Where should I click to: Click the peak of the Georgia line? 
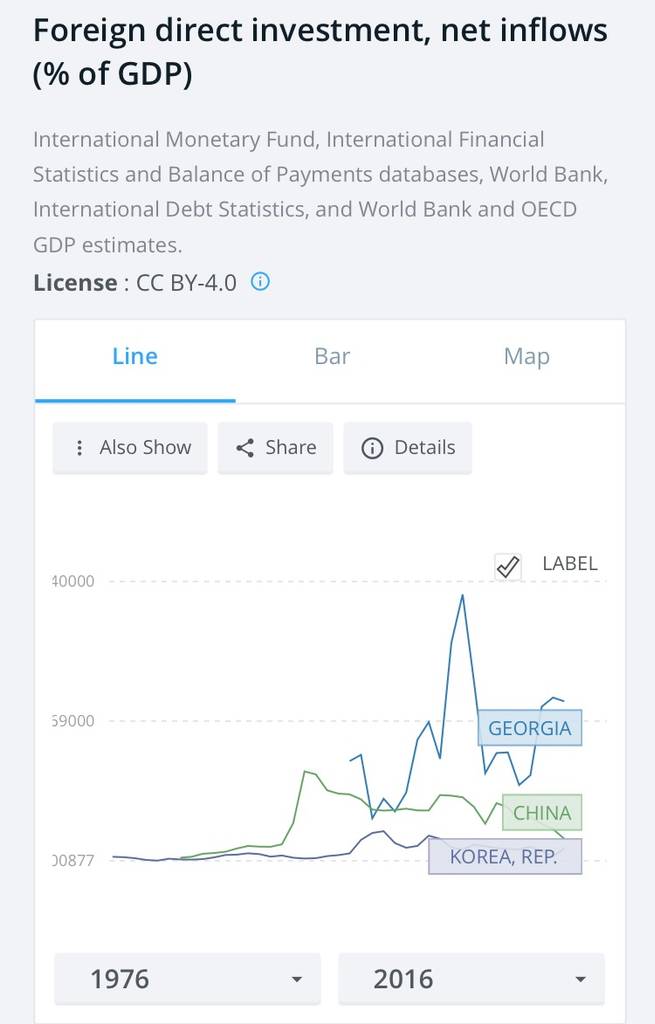point(462,596)
